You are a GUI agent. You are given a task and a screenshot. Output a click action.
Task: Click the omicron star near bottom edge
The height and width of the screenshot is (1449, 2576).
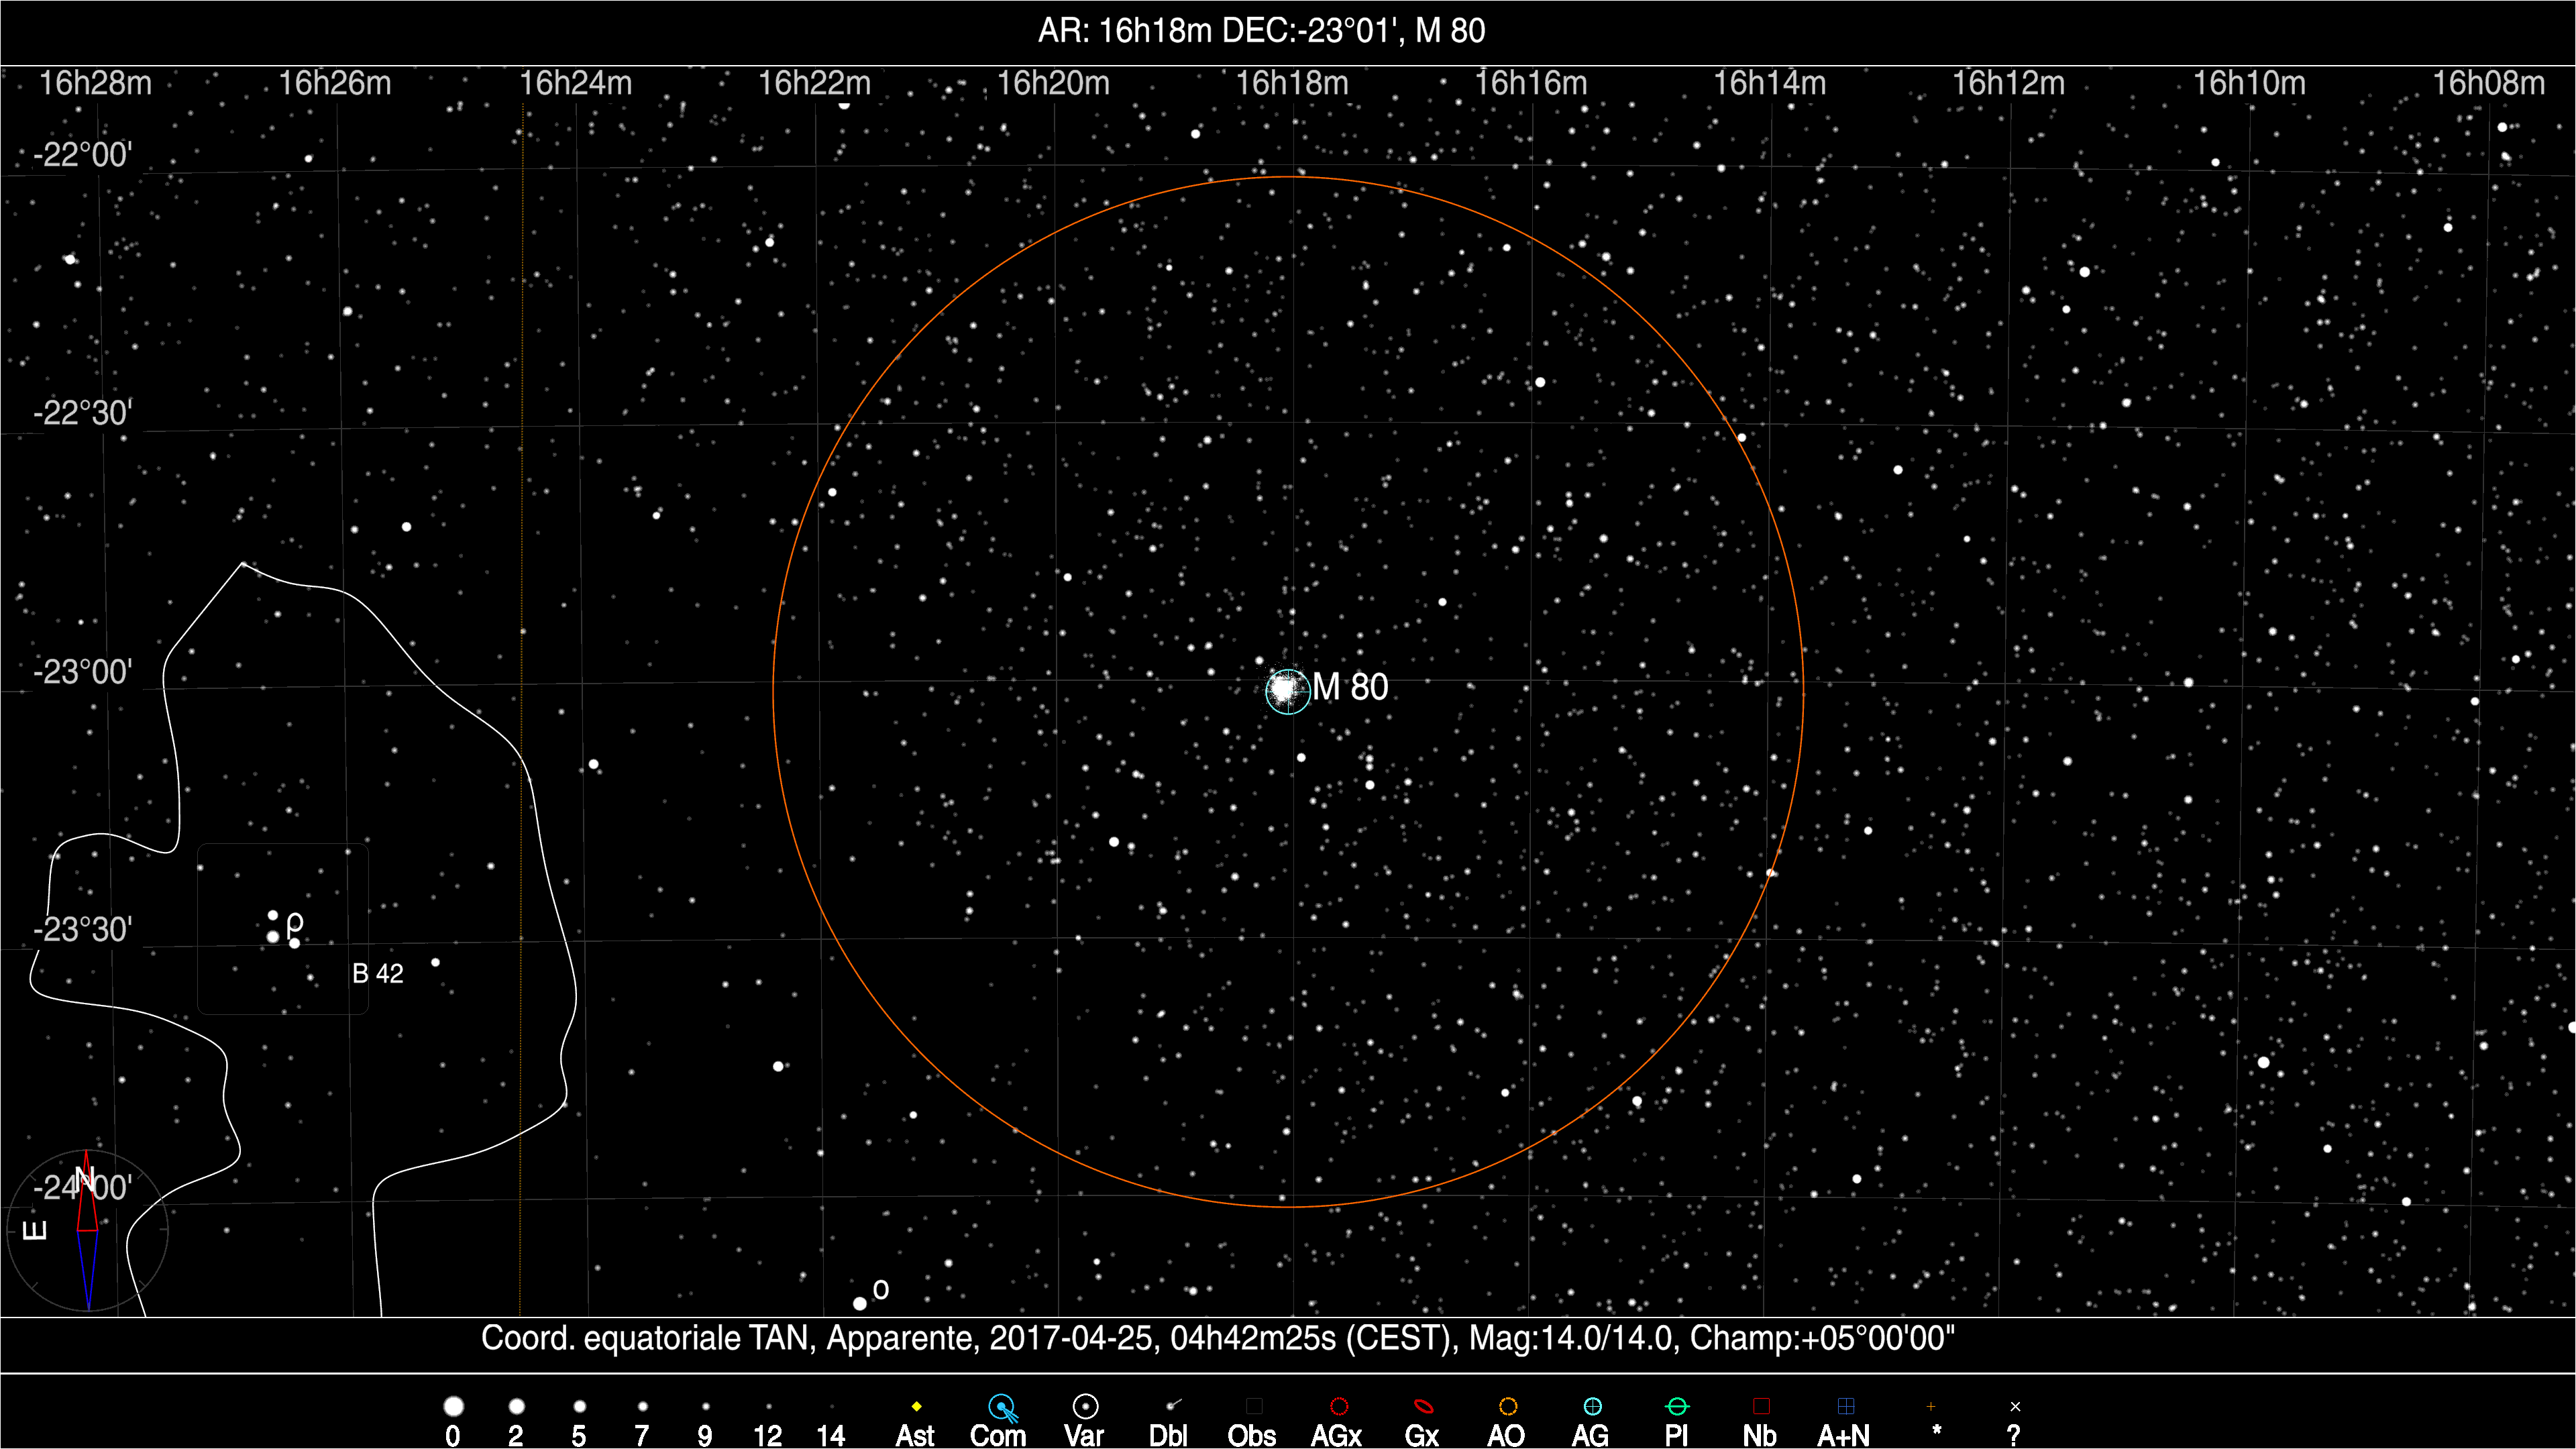860,1303
